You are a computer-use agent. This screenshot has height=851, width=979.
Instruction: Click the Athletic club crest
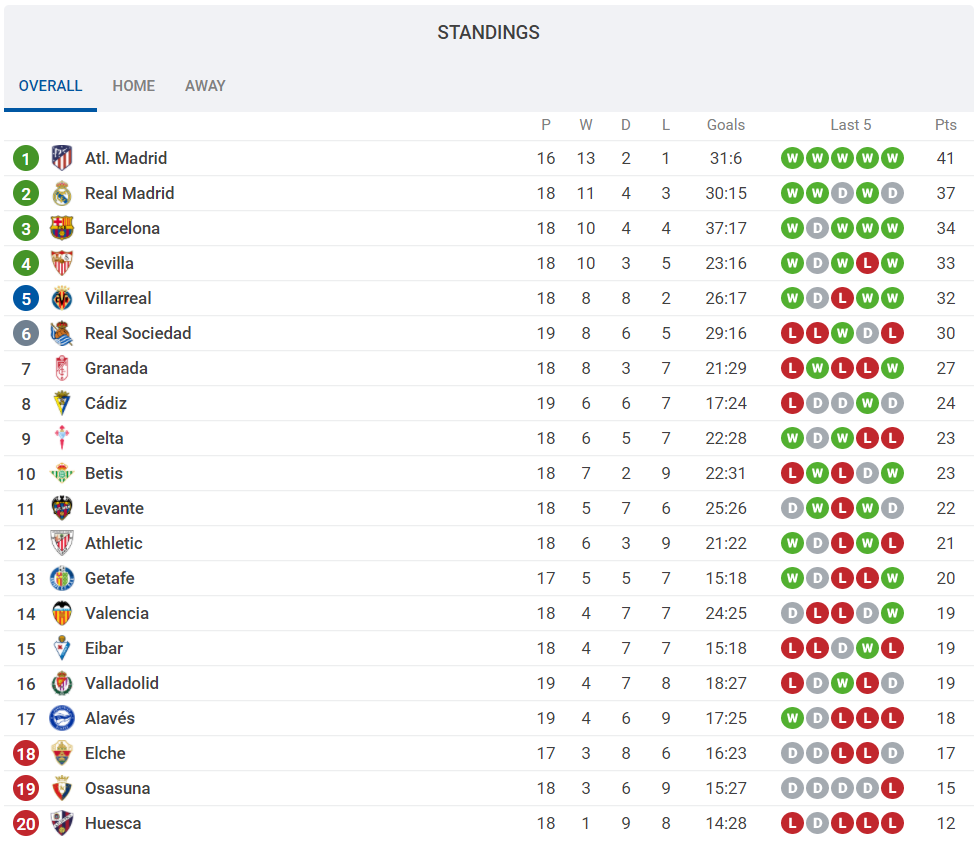pyautogui.click(x=62, y=543)
